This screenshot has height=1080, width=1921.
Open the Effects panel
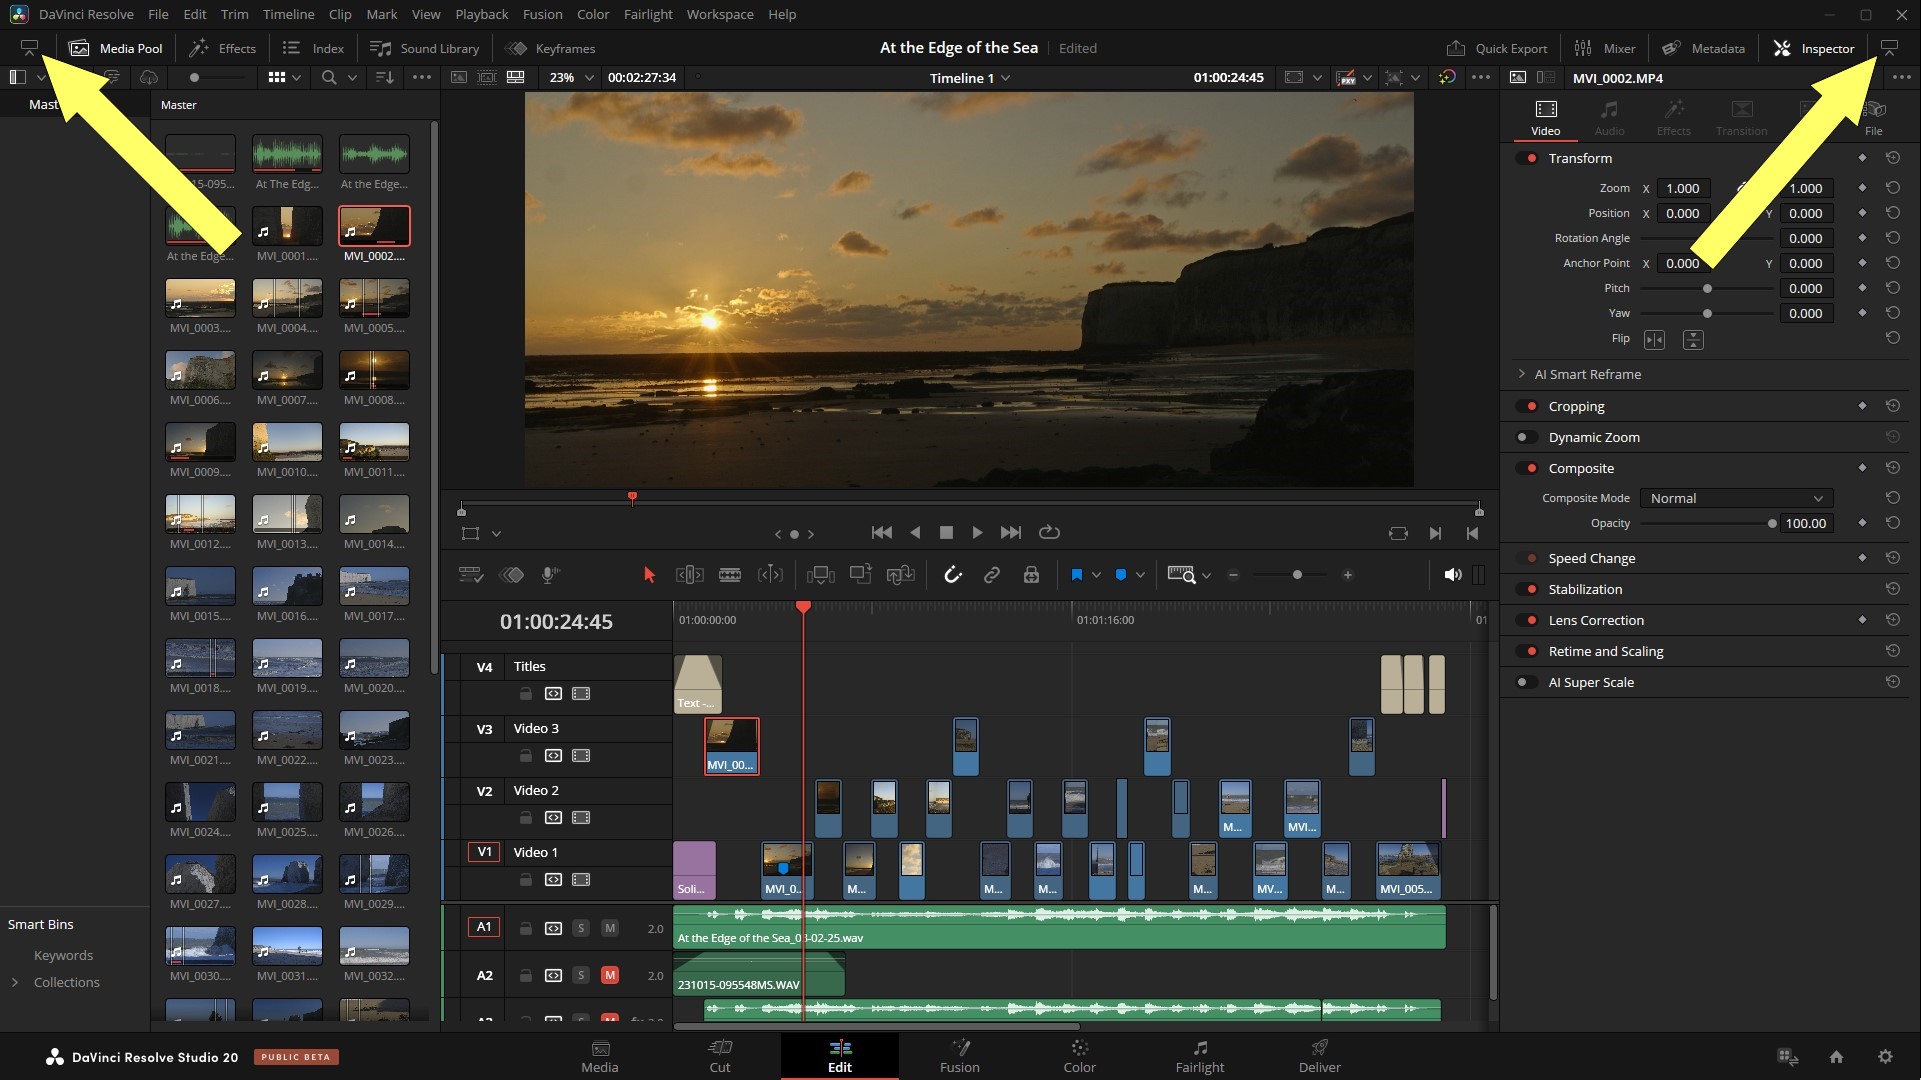223,48
